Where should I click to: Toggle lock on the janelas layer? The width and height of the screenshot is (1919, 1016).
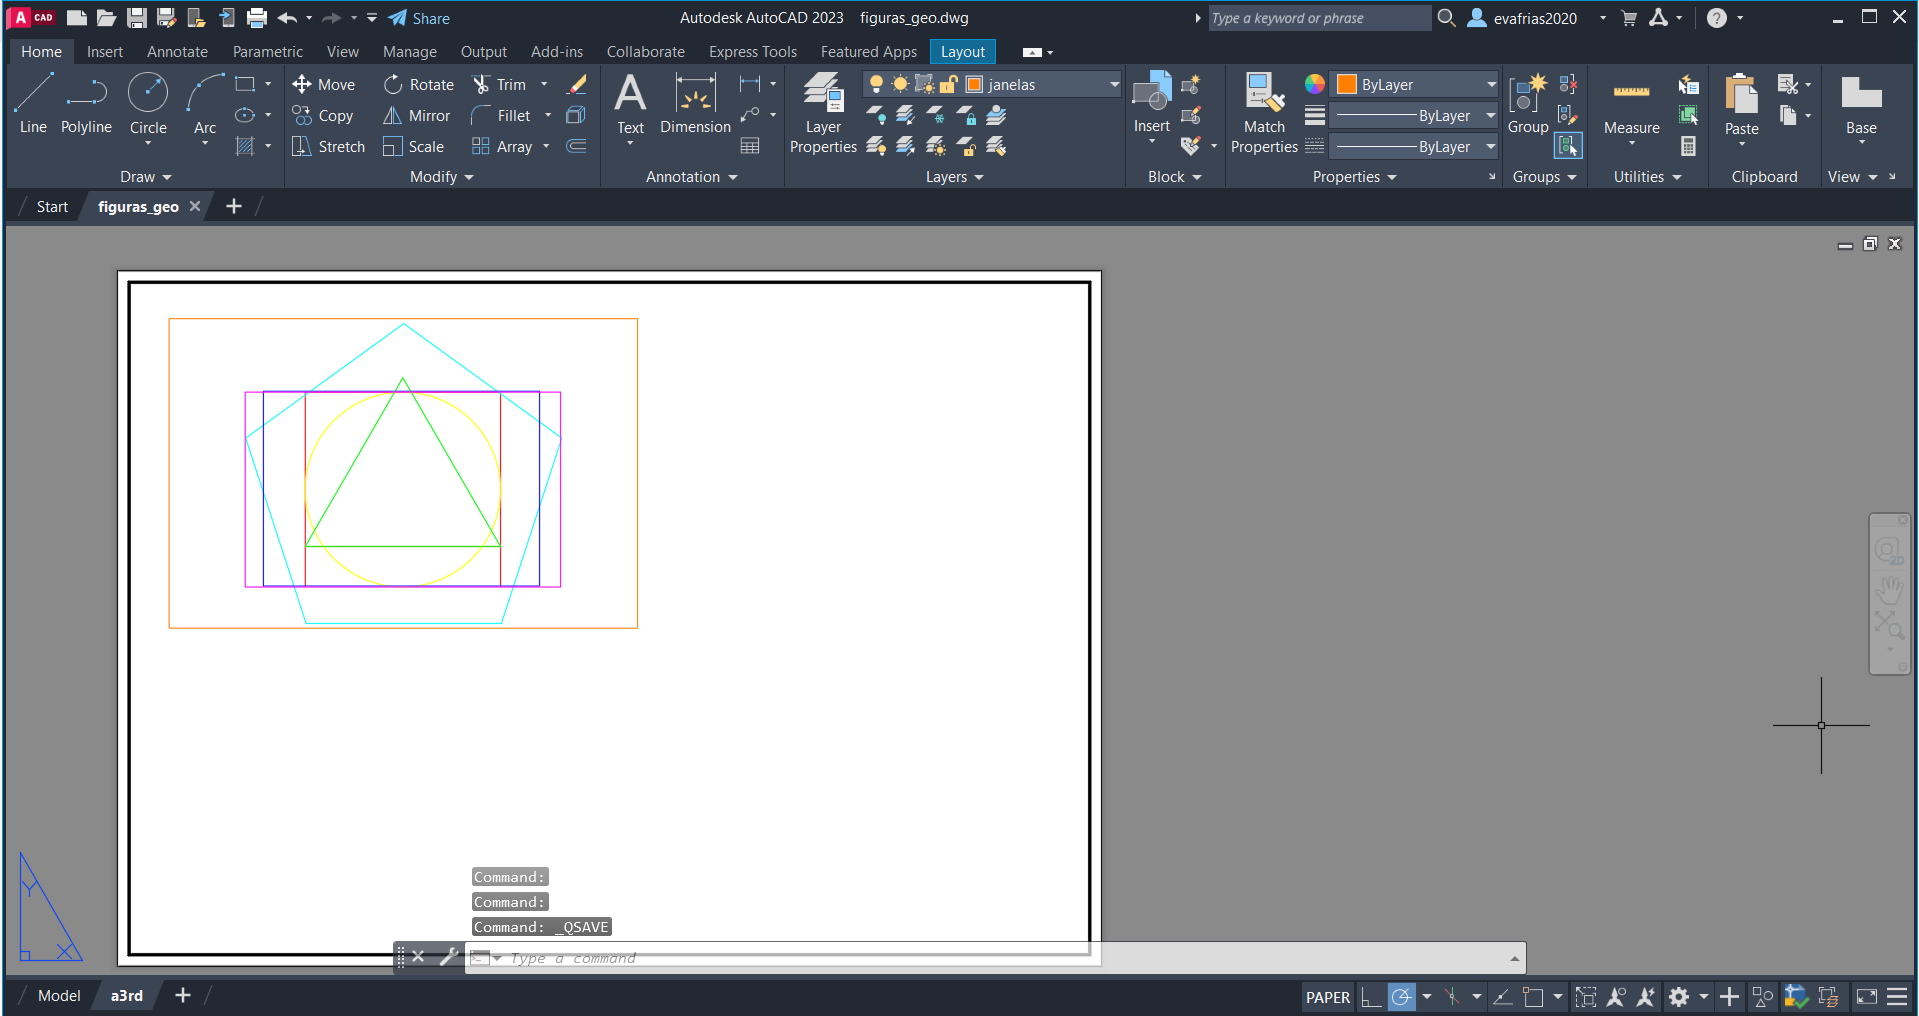coord(949,84)
